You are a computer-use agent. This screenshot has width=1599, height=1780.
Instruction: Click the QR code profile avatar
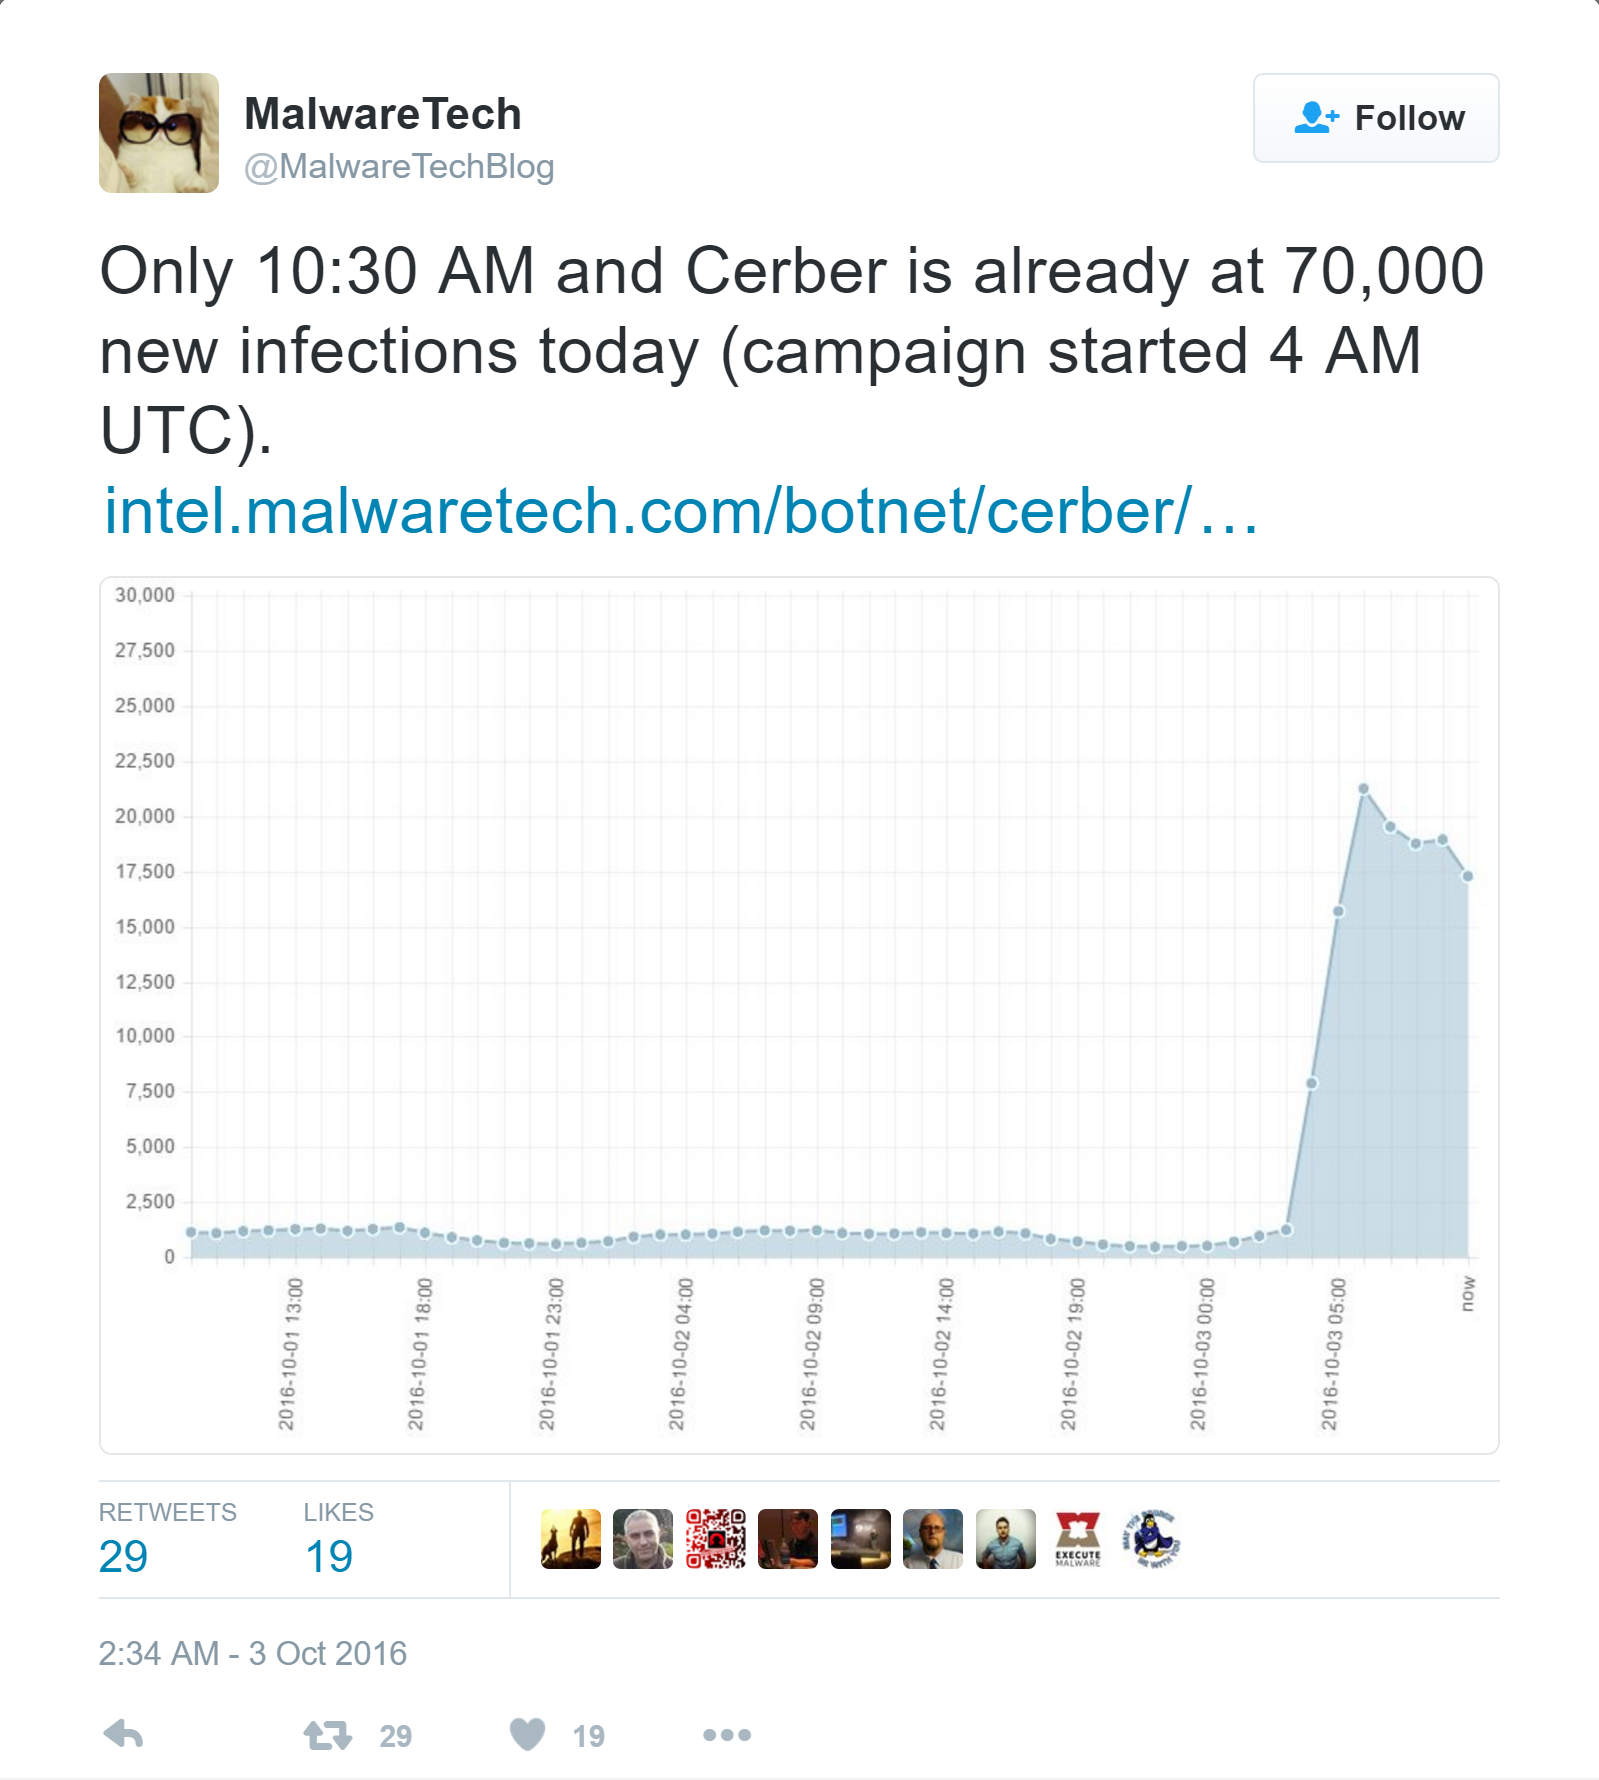pos(716,1540)
